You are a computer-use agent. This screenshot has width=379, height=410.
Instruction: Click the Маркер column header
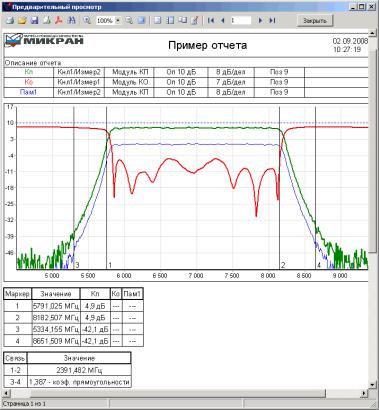[x=18, y=294]
